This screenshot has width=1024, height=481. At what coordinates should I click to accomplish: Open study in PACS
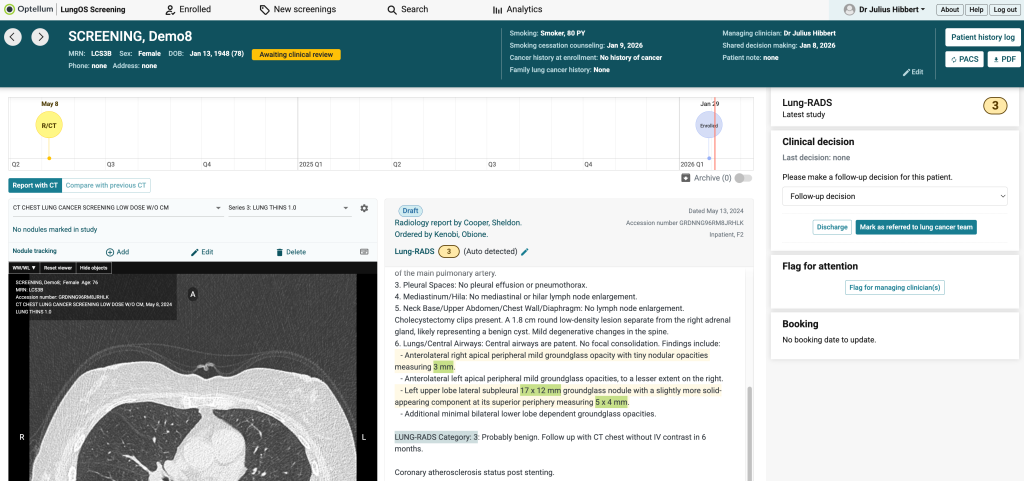(964, 59)
